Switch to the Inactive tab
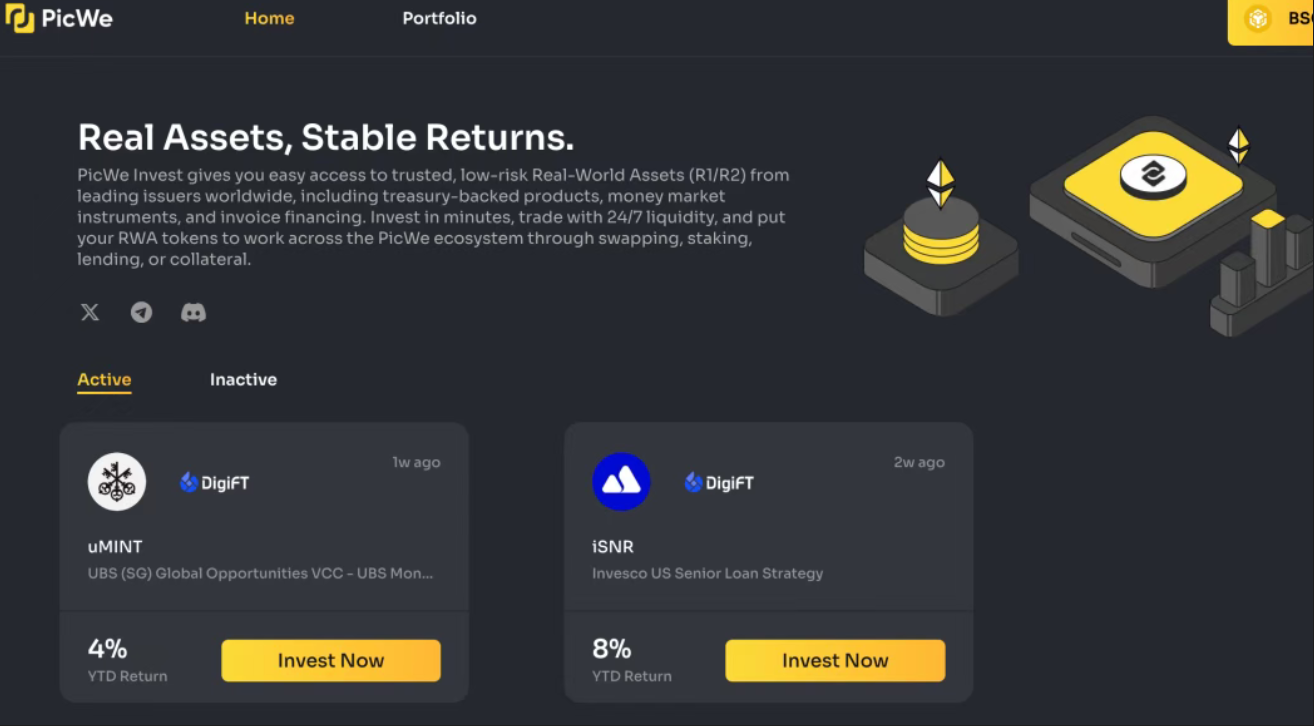1314x726 pixels. tap(243, 380)
